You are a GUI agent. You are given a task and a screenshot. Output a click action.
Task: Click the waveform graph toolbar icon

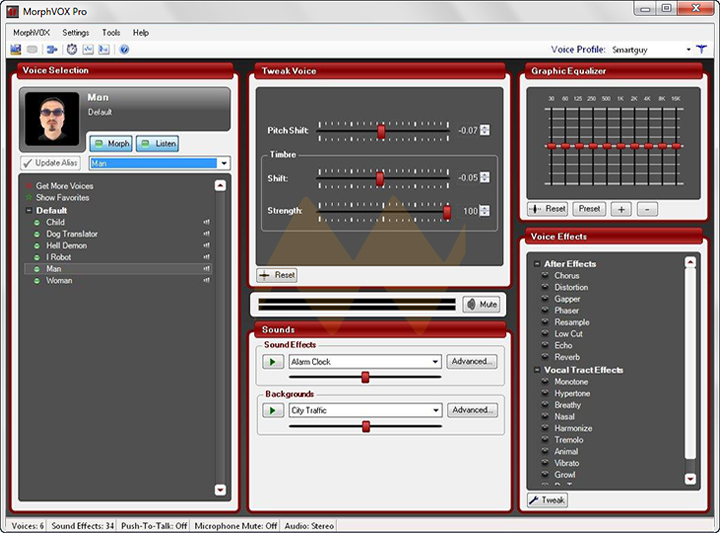pyautogui.click(x=88, y=49)
